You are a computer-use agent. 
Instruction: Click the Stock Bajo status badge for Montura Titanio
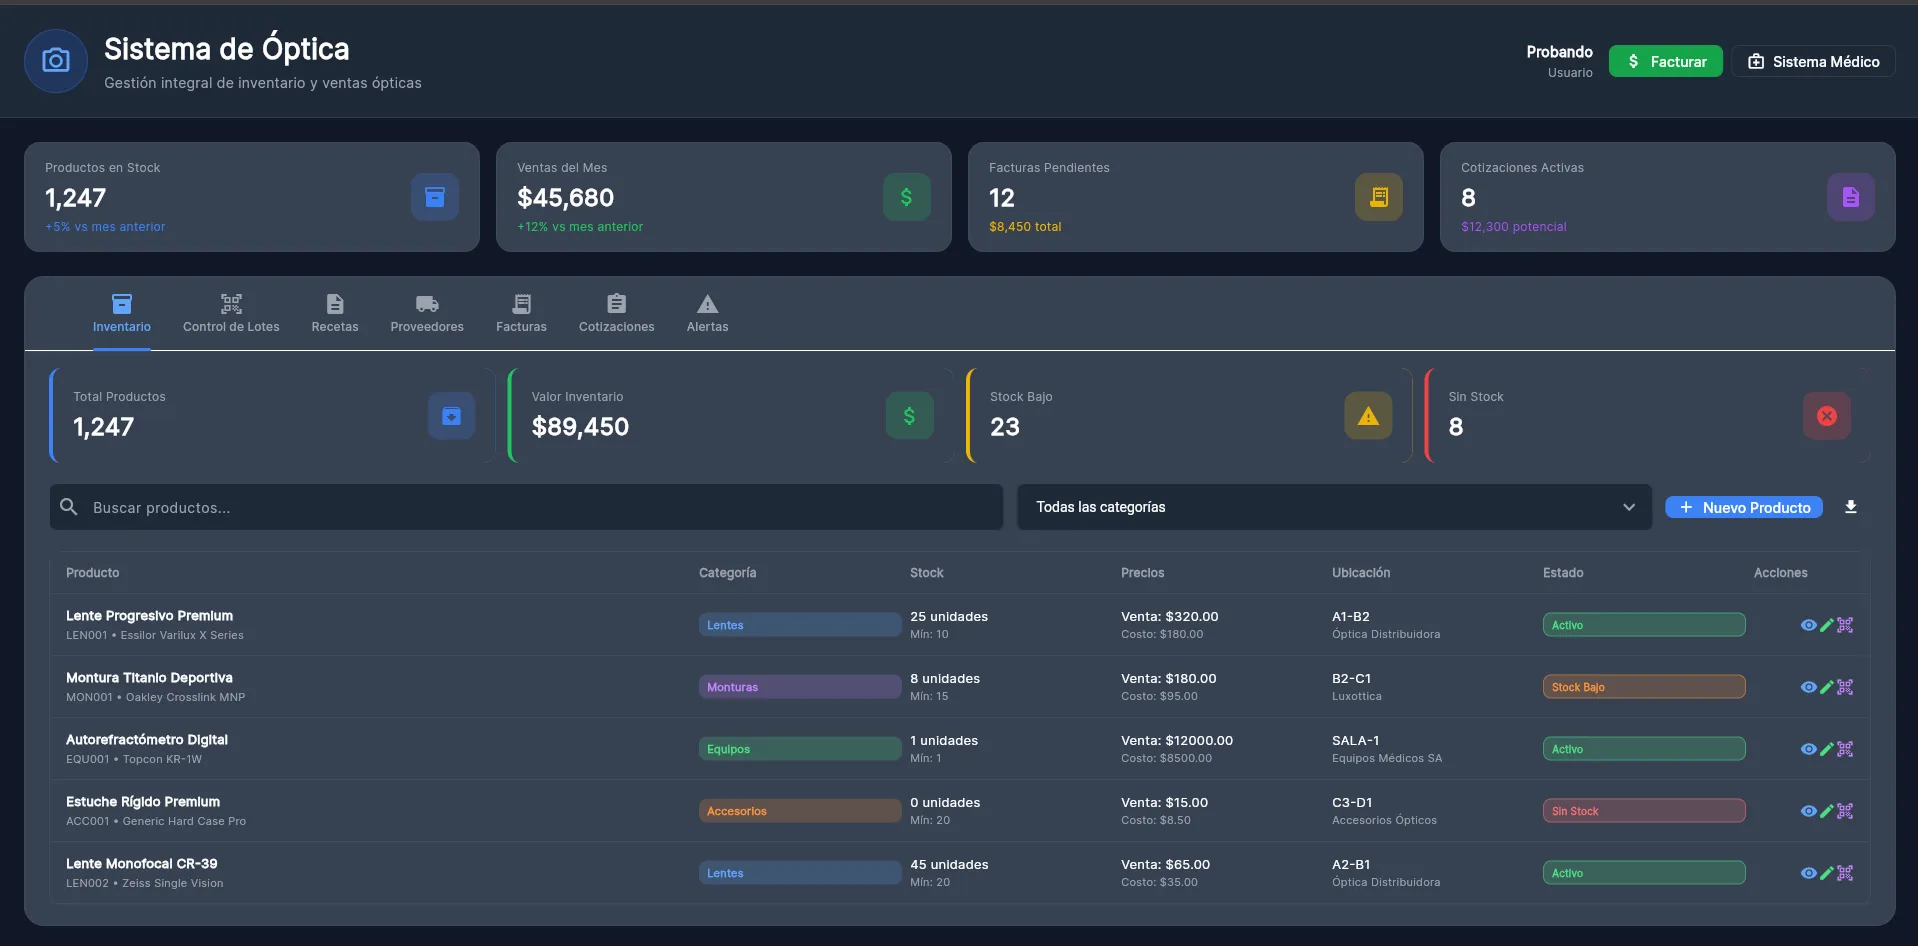[x=1644, y=687]
